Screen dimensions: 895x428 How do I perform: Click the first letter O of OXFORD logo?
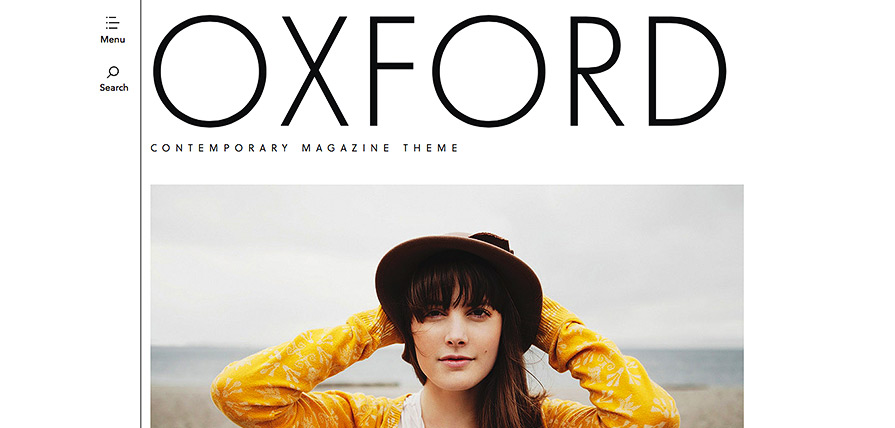click(209, 71)
